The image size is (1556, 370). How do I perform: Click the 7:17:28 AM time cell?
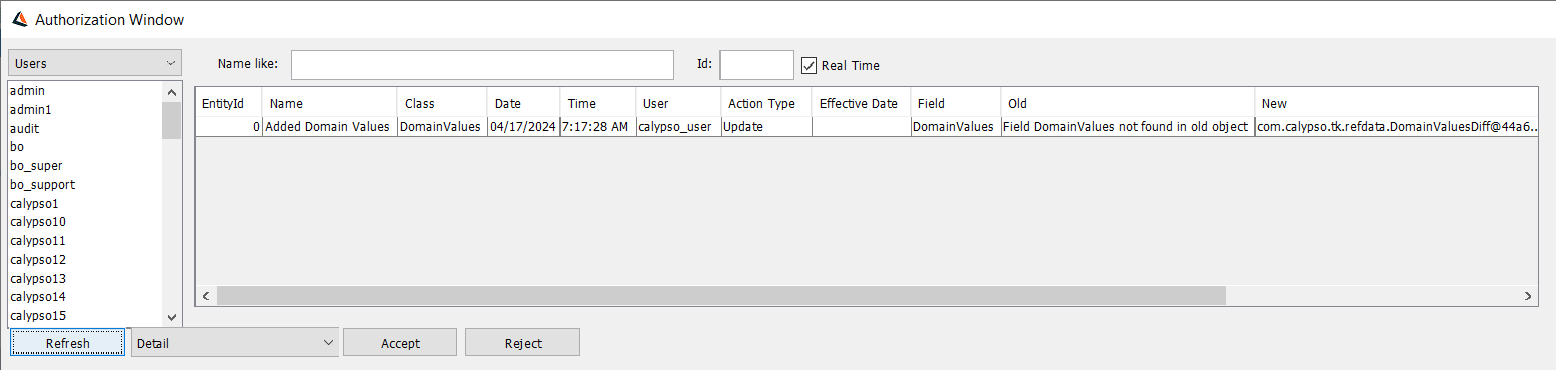click(598, 127)
